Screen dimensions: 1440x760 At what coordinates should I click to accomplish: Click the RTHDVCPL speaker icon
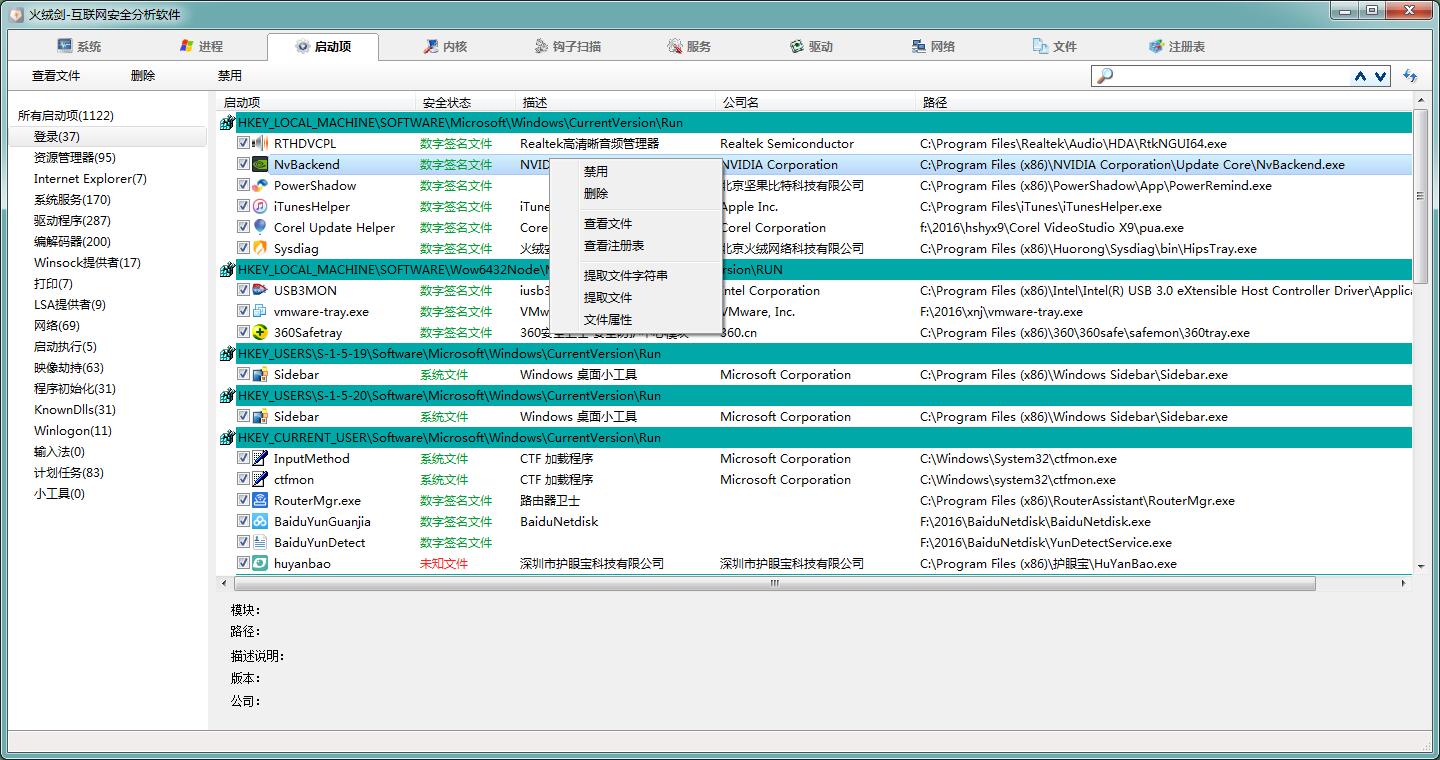pyautogui.click(x=260, y=144)
